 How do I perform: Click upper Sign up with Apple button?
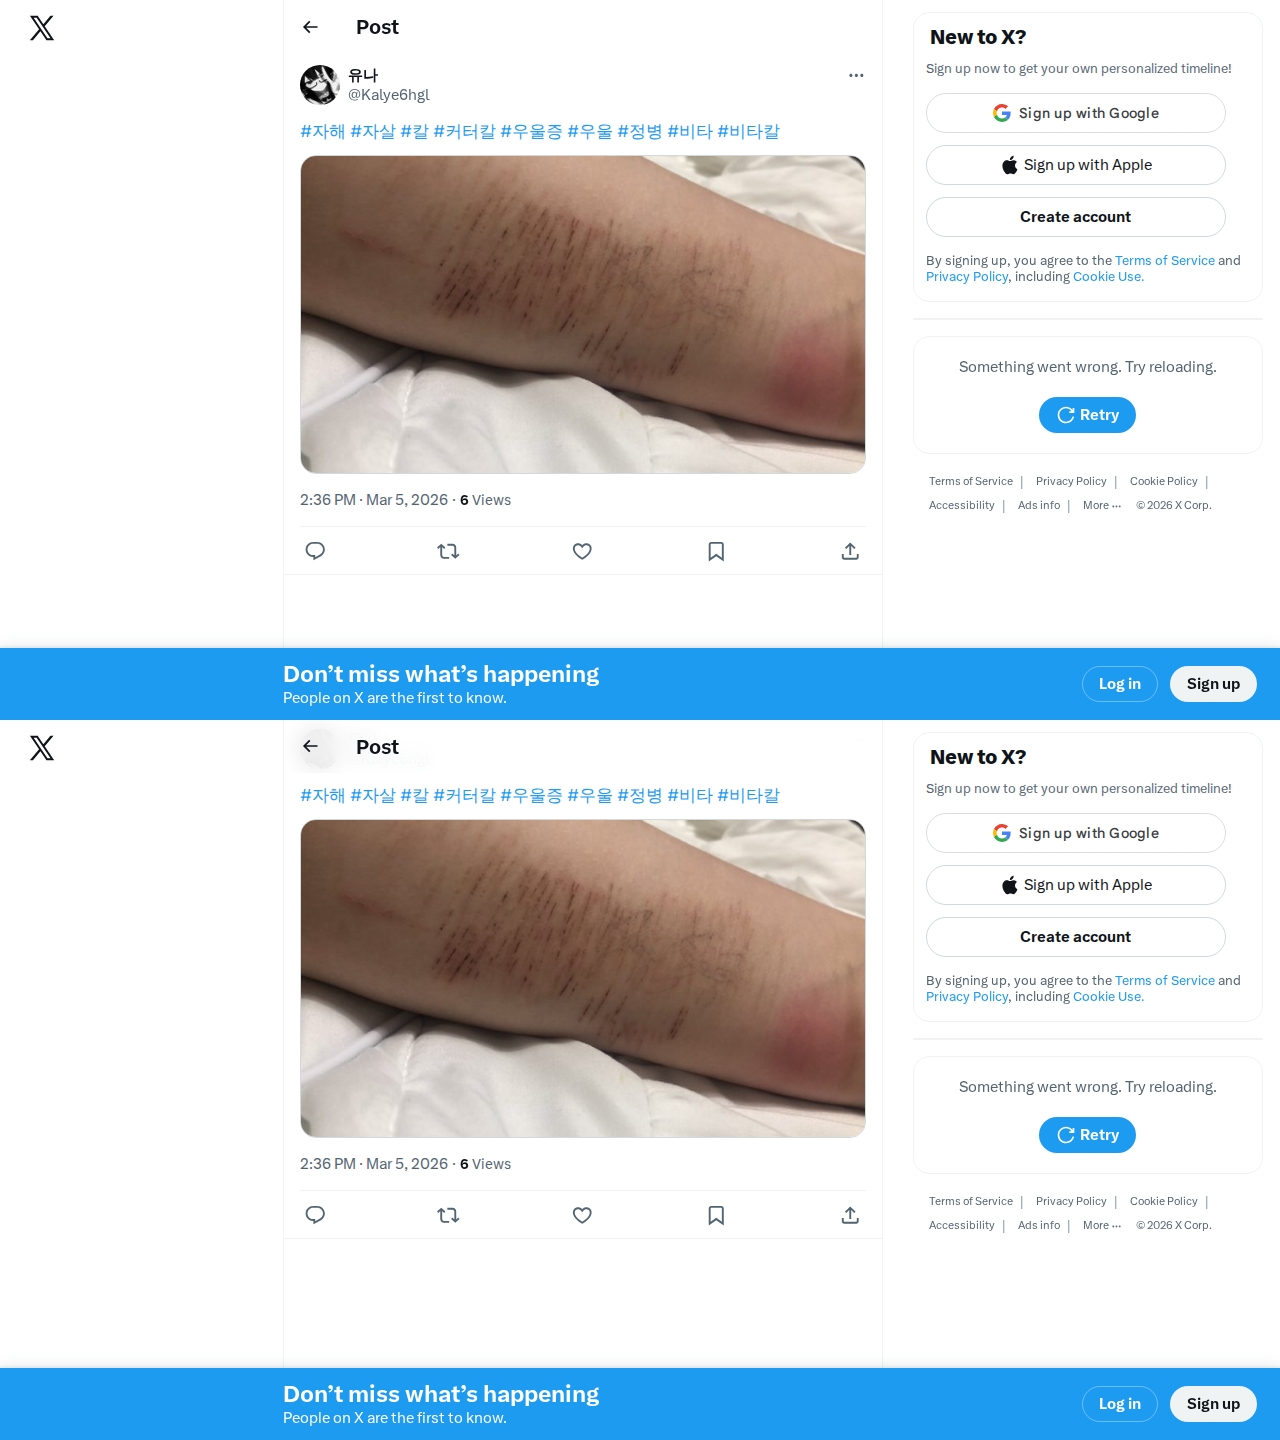1076,165
